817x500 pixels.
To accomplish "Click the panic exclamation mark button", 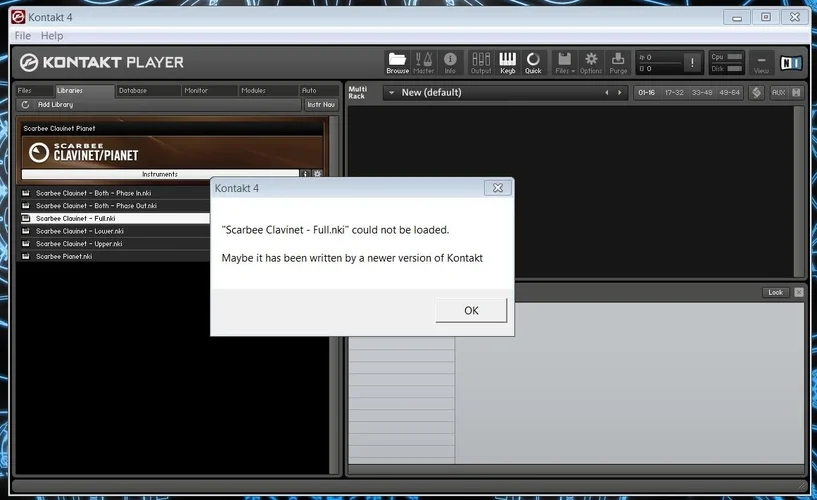I will click(692, 62).
